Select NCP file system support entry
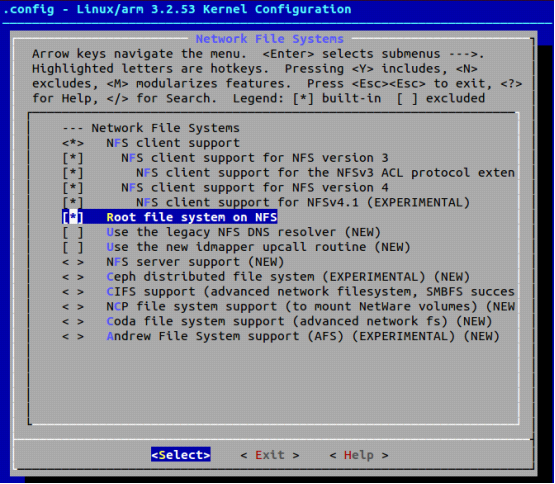 (x=288, y=307)
